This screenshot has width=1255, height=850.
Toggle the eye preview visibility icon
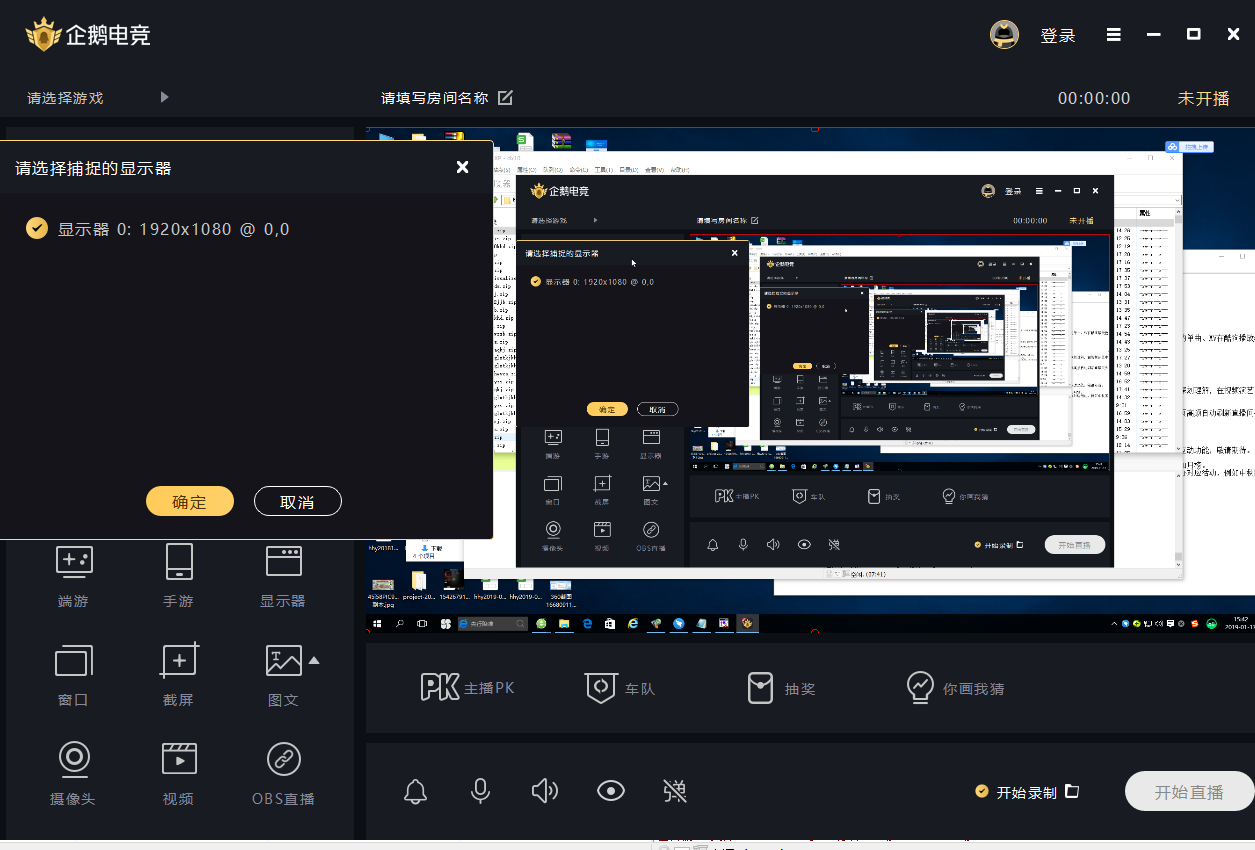tap(610, 792)
